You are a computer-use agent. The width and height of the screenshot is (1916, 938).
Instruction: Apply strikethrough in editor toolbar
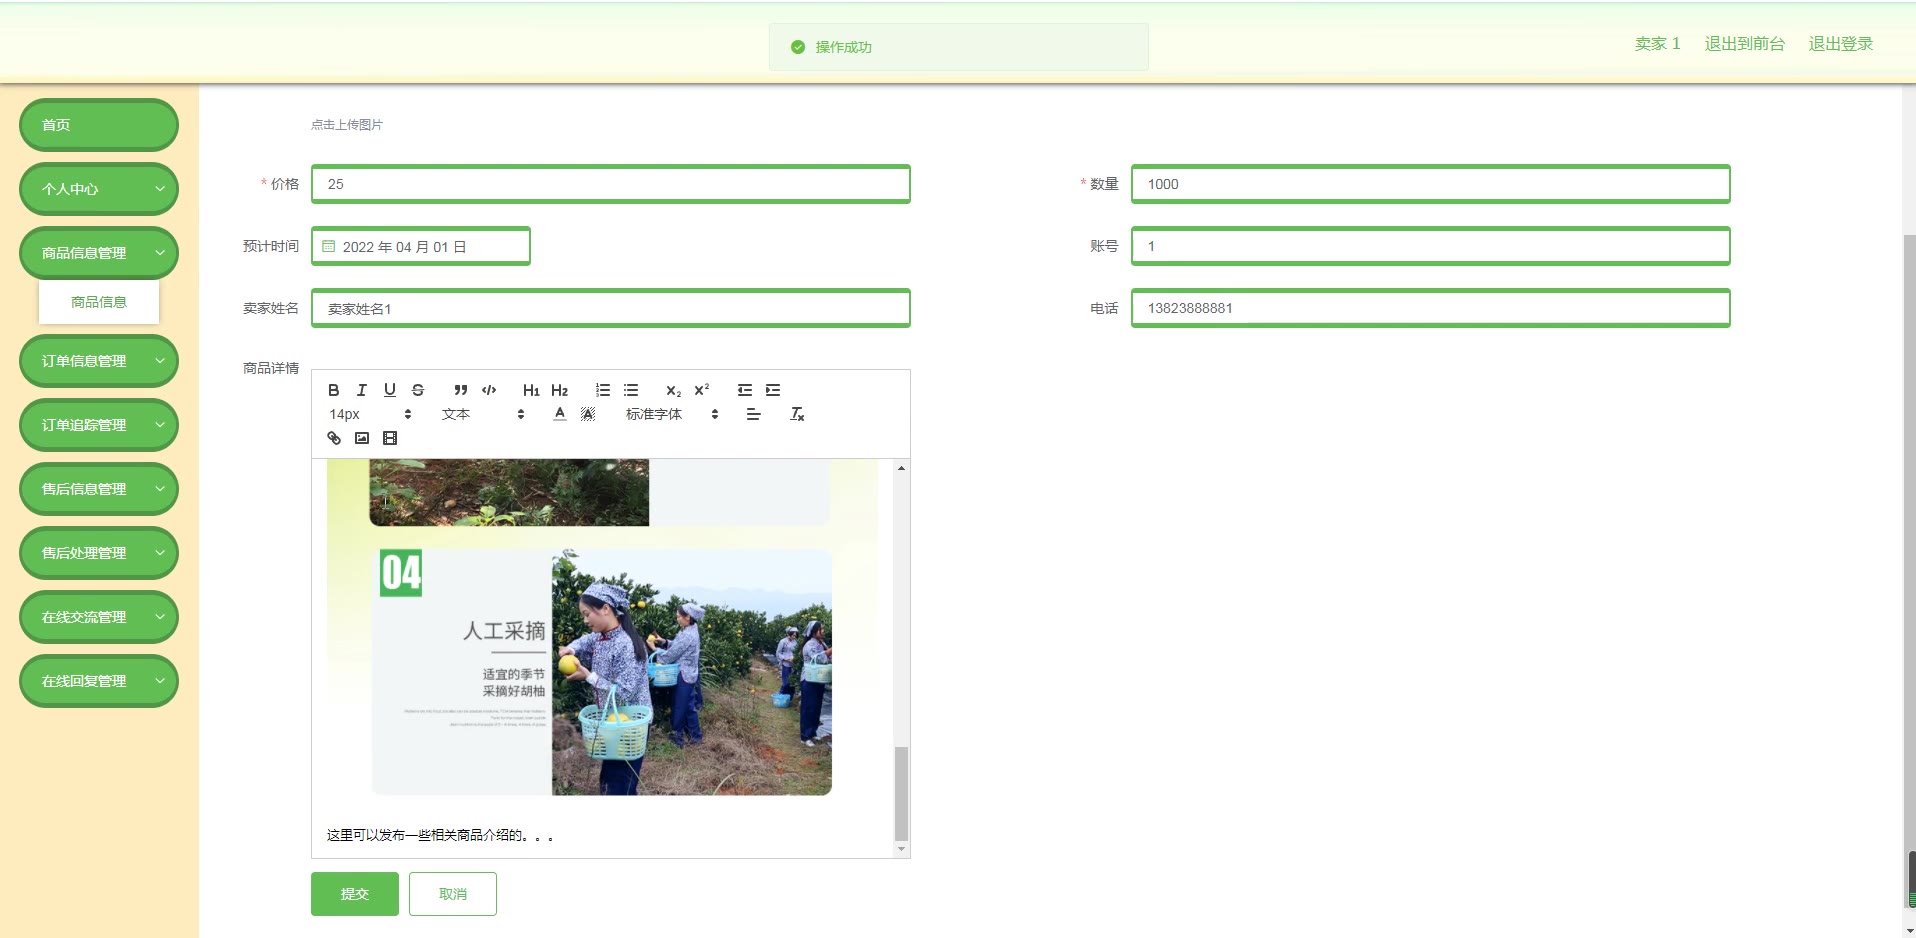(418, 390)
